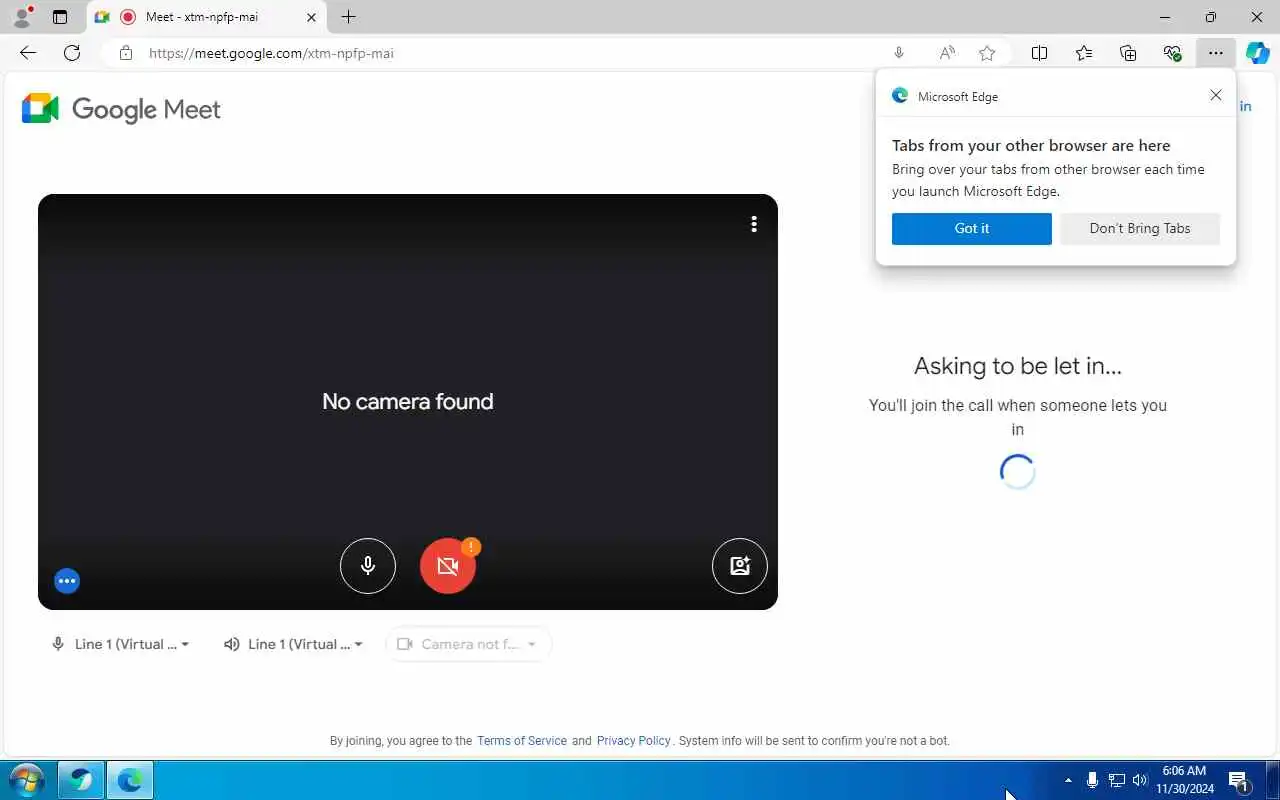1280x800 pixels.
Task: Select the Meet - xtm-npfp-mai tab
Action: click(207, 17)
